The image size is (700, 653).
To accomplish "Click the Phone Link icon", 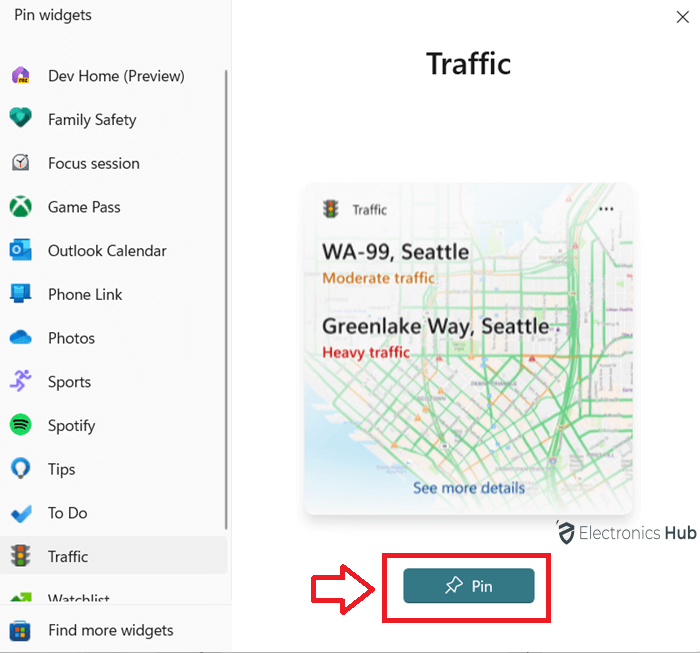I will (21, 294).
